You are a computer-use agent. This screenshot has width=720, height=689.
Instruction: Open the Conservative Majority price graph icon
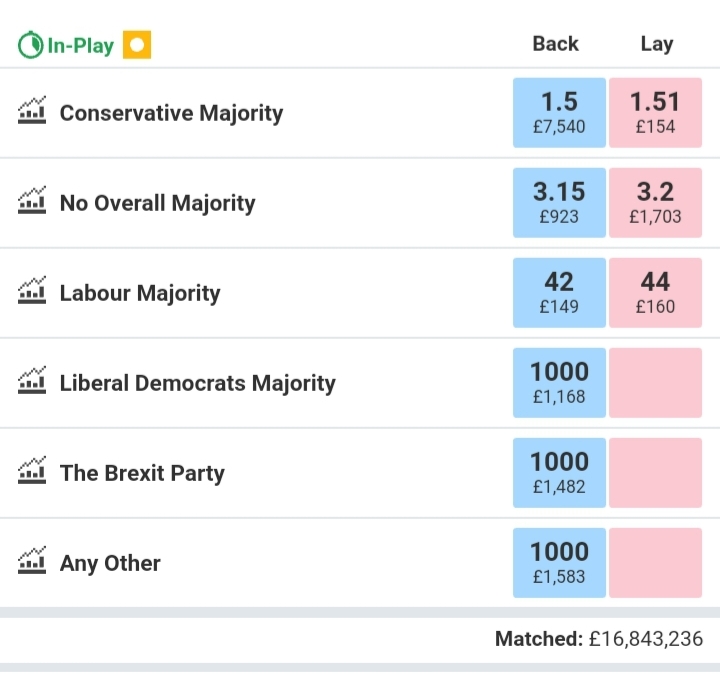pos(32,110)
